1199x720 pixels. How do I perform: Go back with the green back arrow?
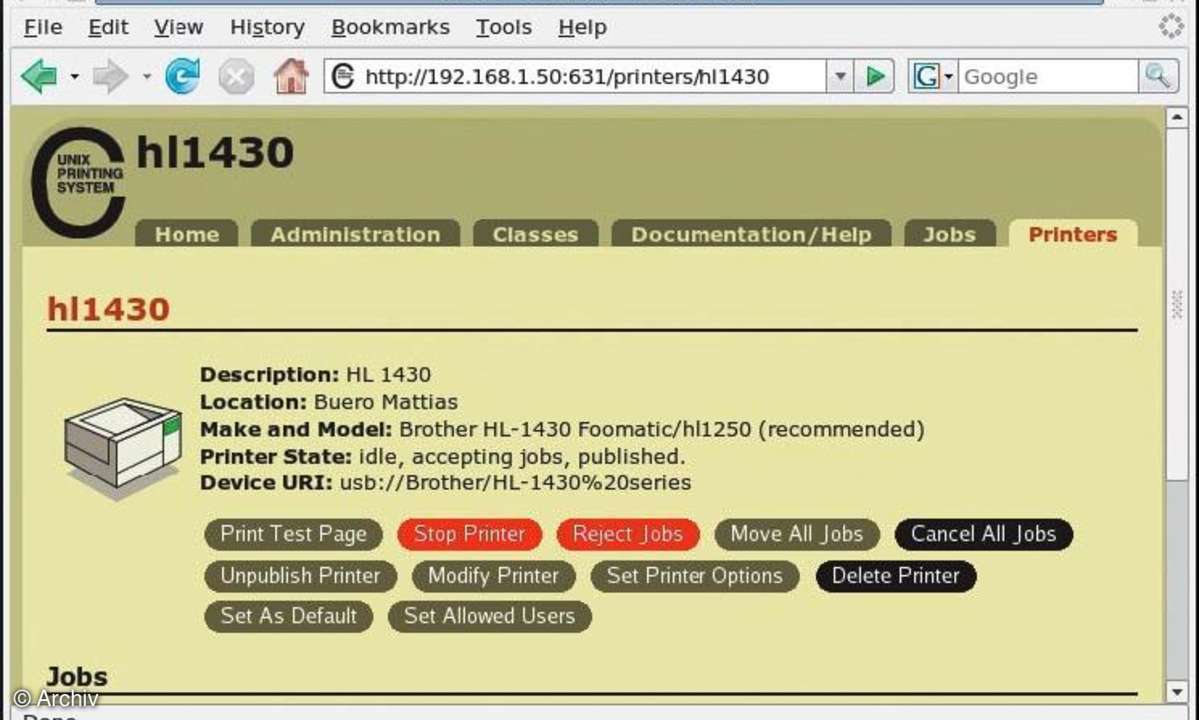pos(39,76)
